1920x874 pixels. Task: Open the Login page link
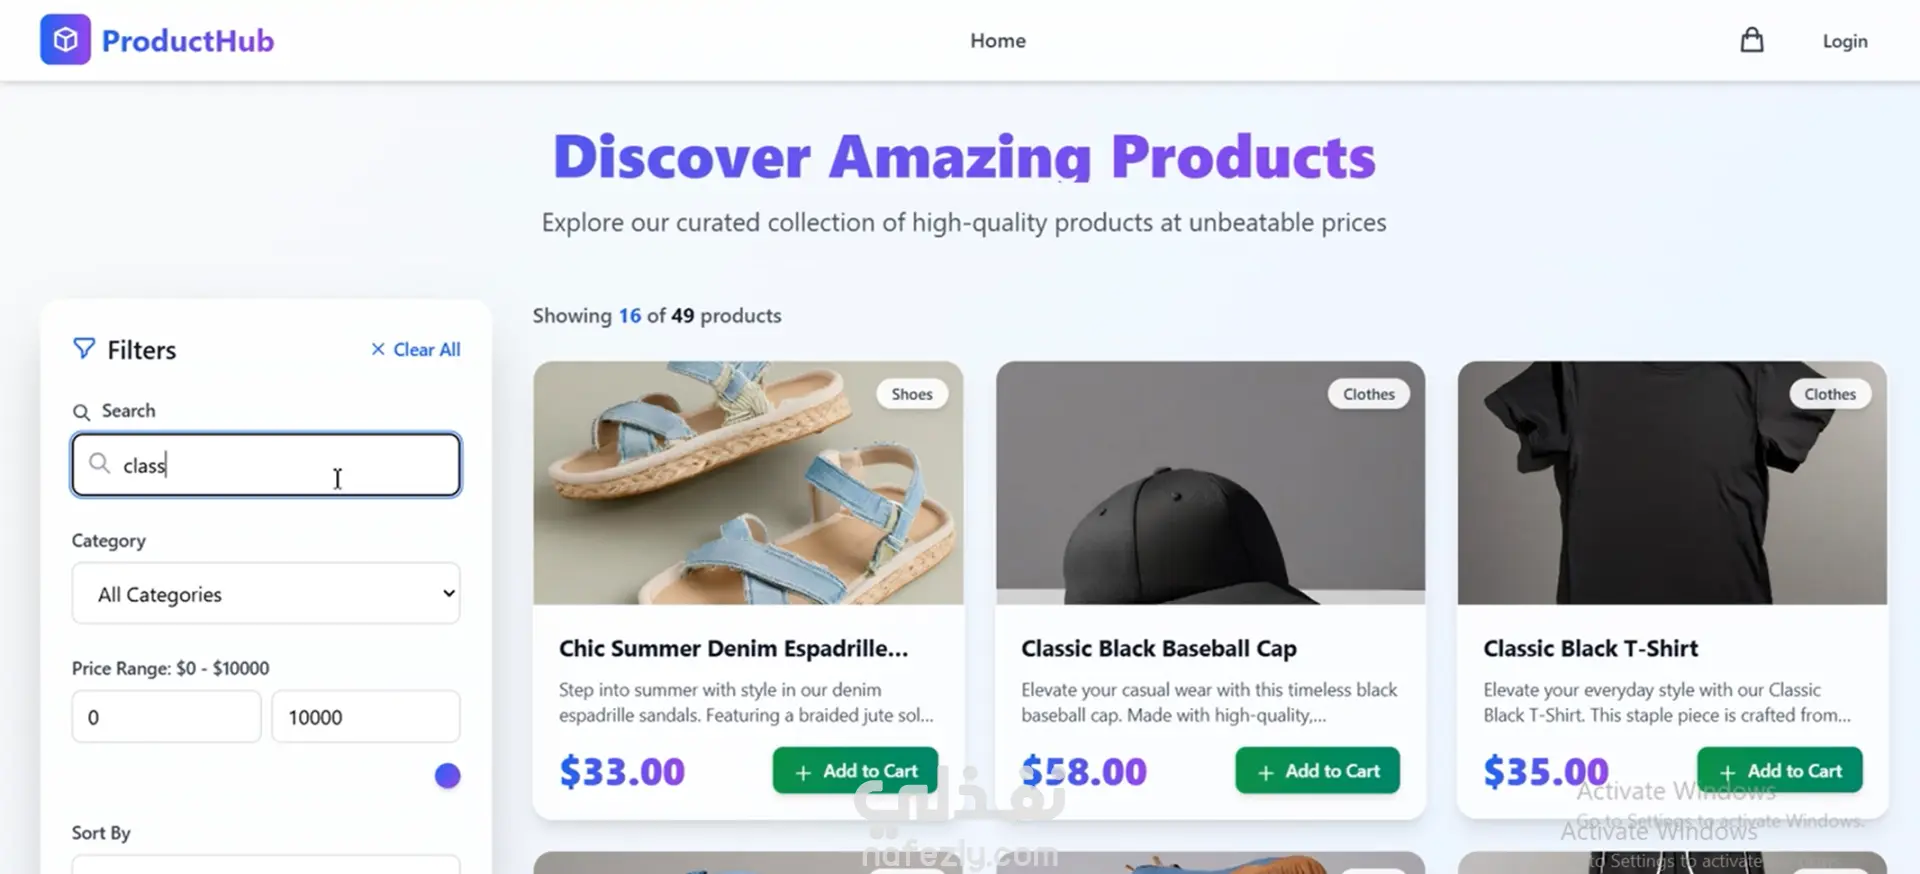(x=1844, y=41)
